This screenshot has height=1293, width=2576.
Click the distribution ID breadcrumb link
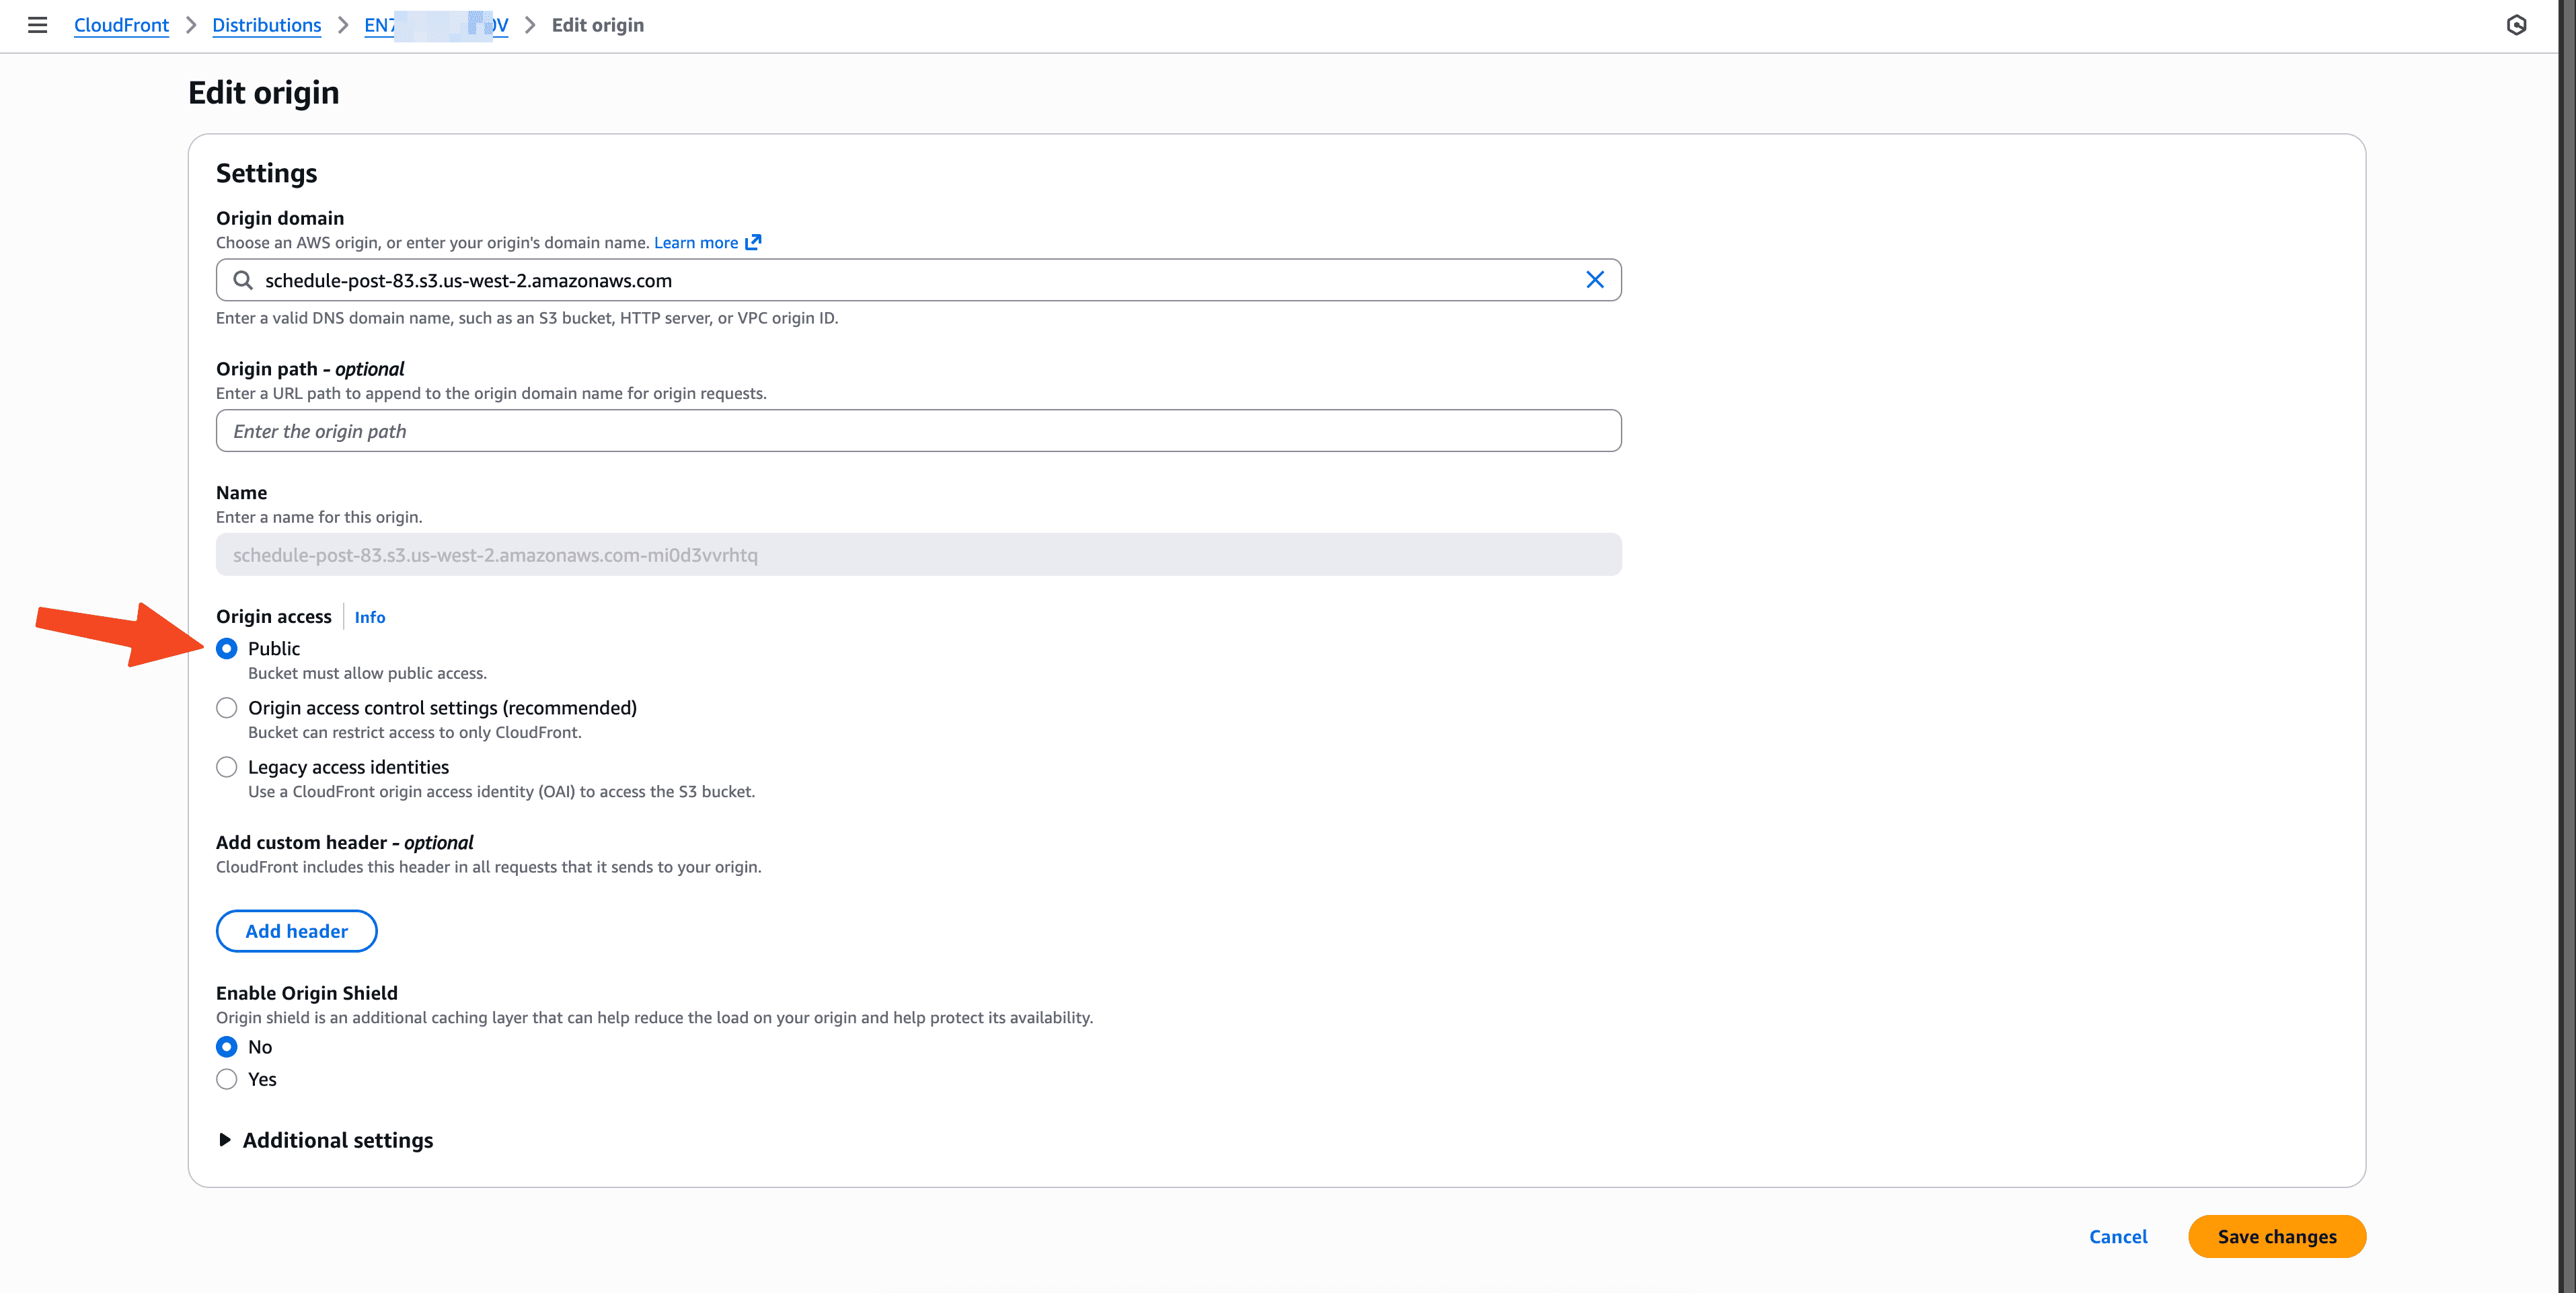[436, 25]
